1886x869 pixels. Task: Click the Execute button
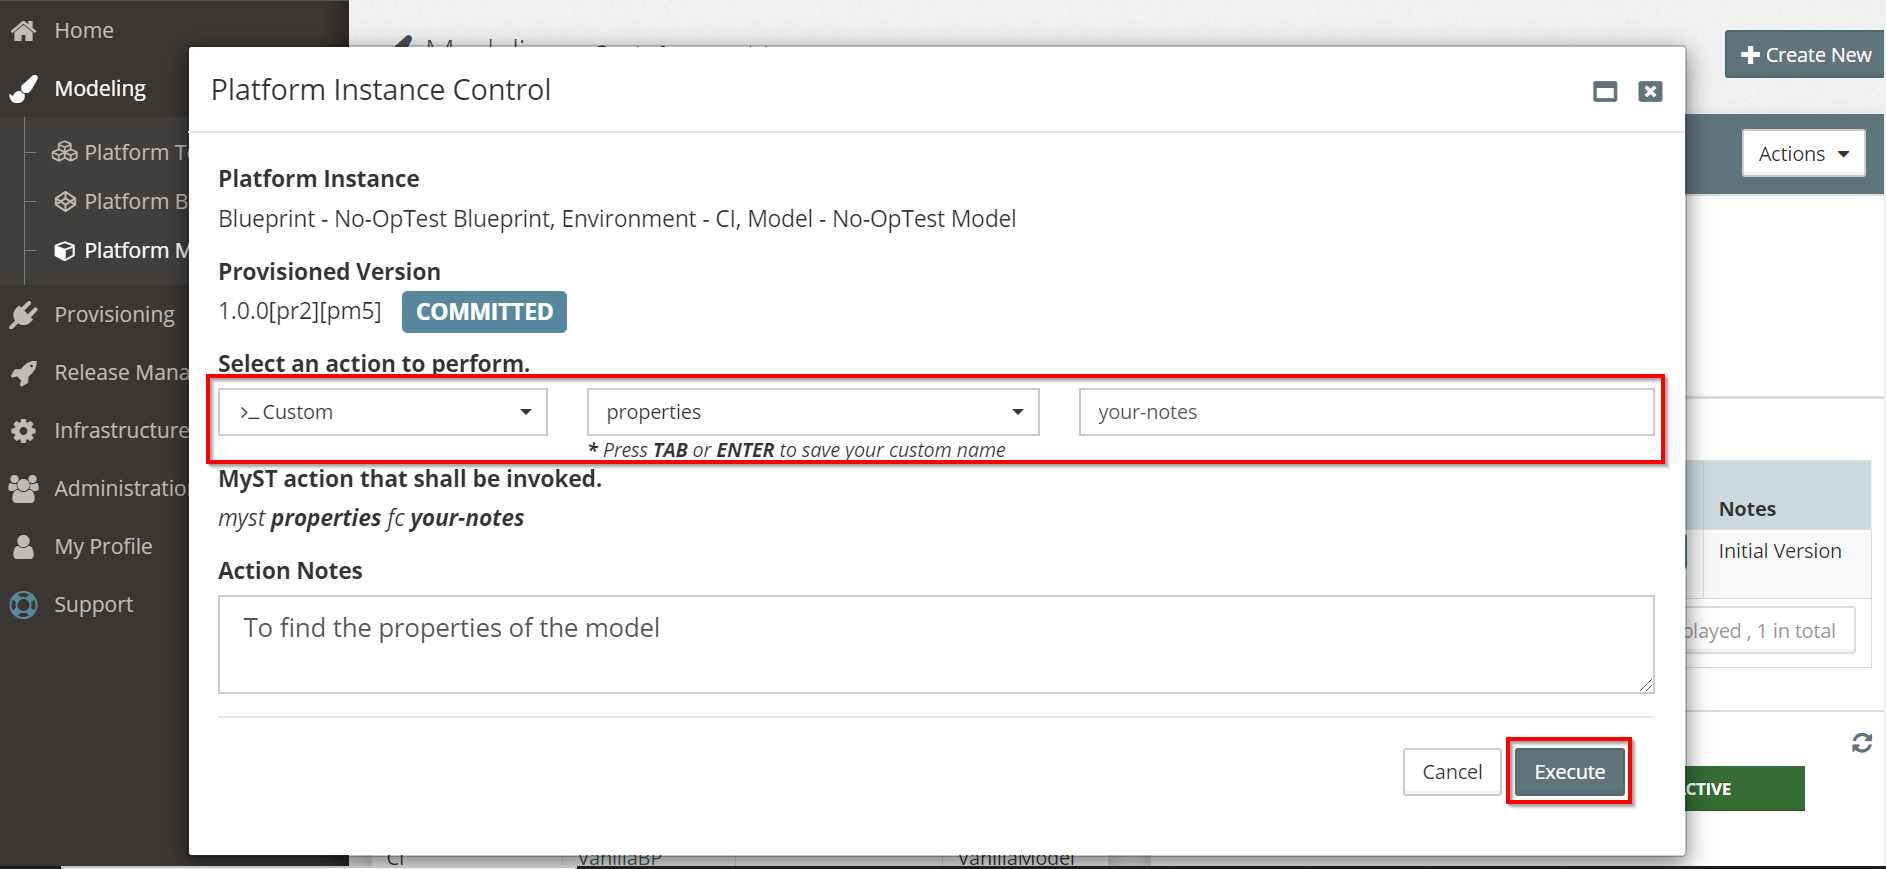click(1569, 772)
